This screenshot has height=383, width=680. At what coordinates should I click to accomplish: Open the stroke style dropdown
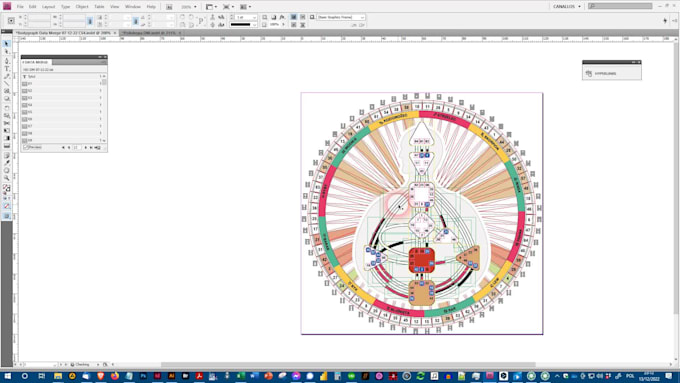point(255,25)
